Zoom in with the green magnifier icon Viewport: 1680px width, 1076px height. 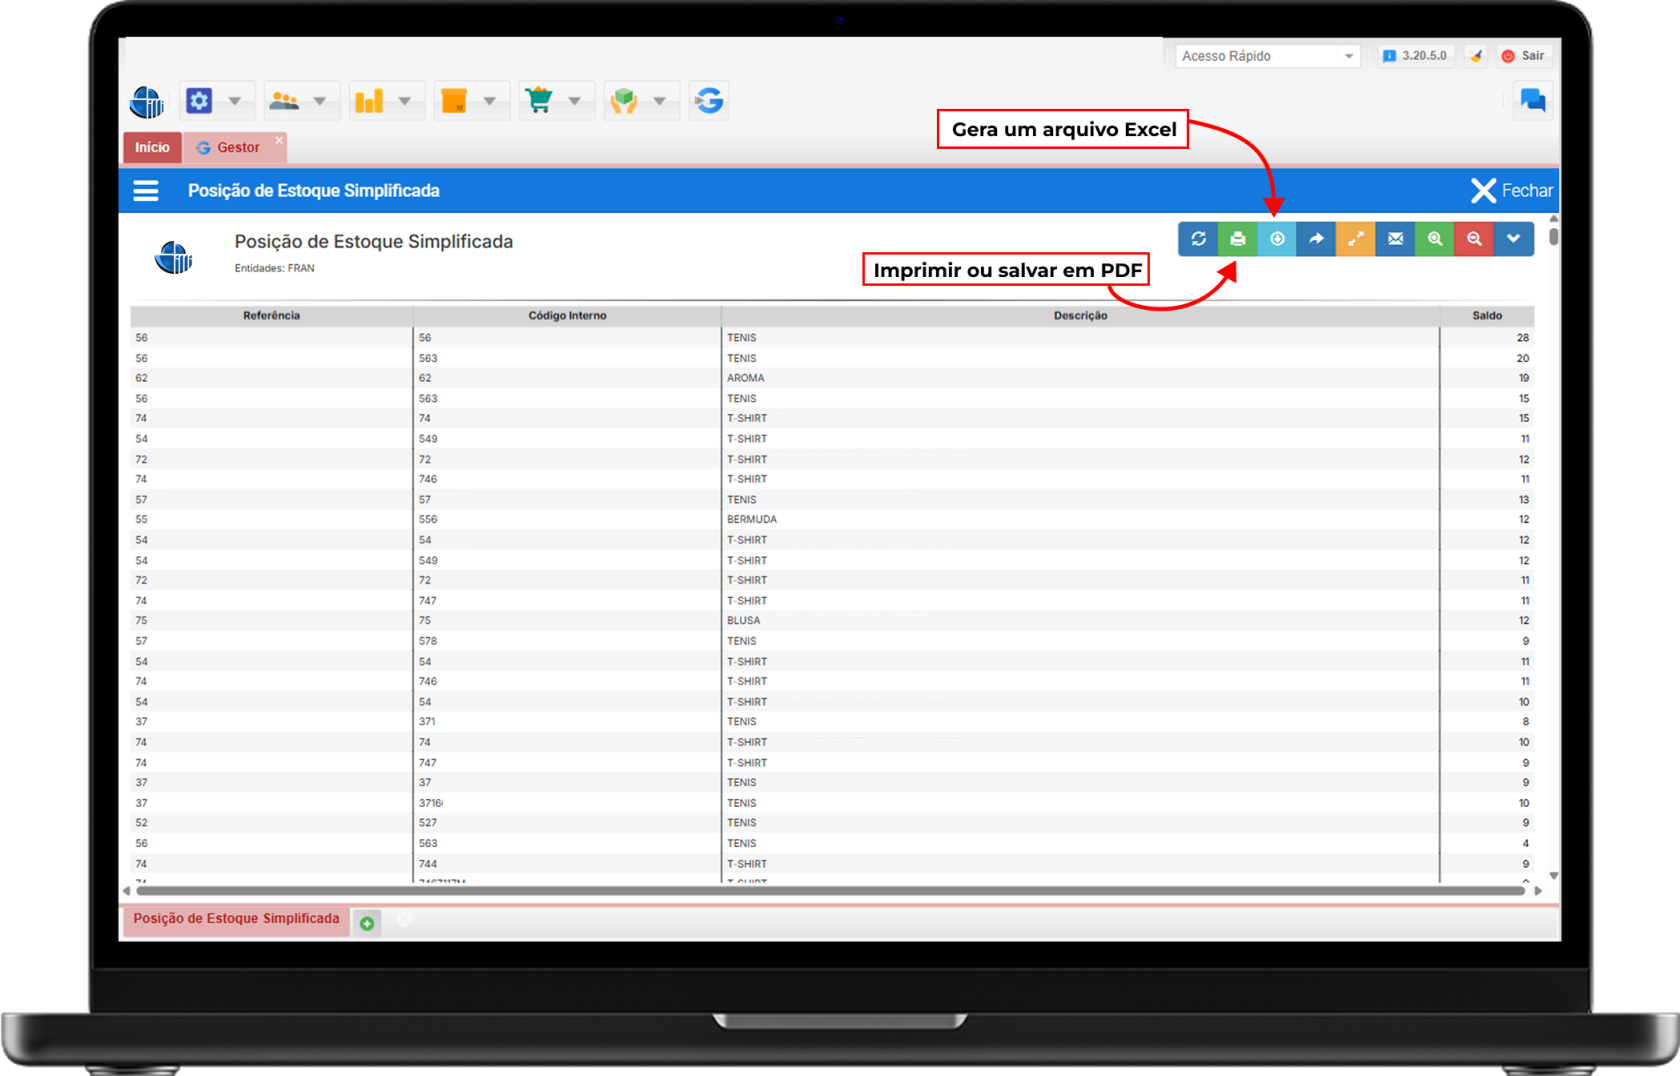1435,239
